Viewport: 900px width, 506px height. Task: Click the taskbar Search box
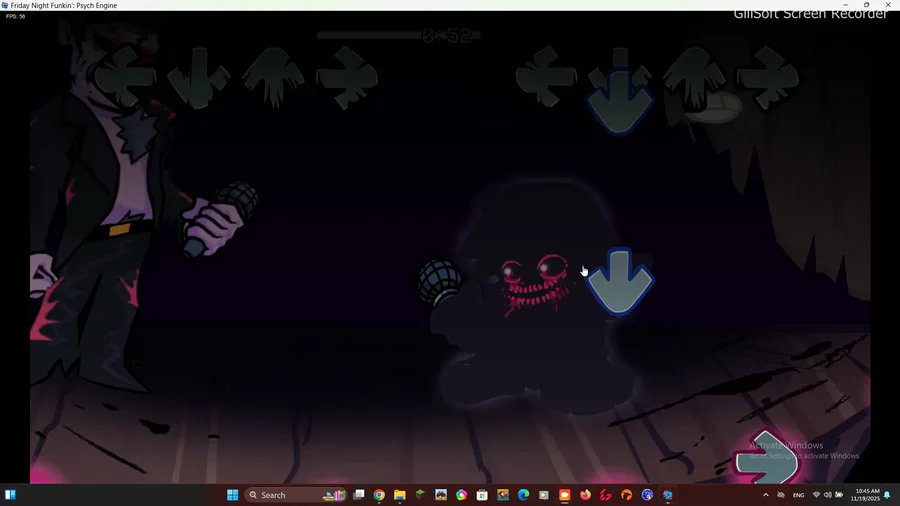[x=295, y=495]
